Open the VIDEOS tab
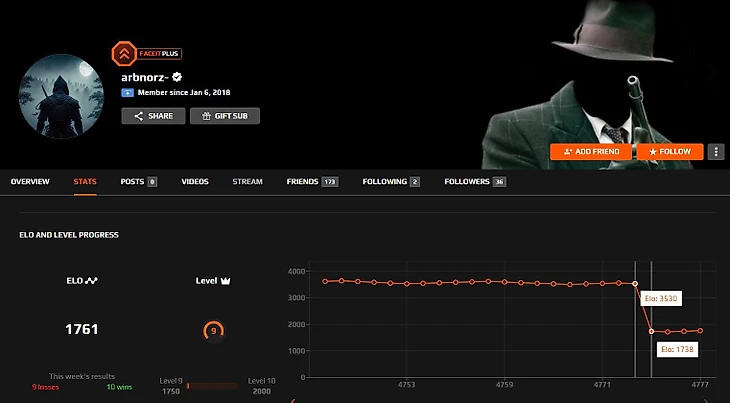 (x=195, y=181)
